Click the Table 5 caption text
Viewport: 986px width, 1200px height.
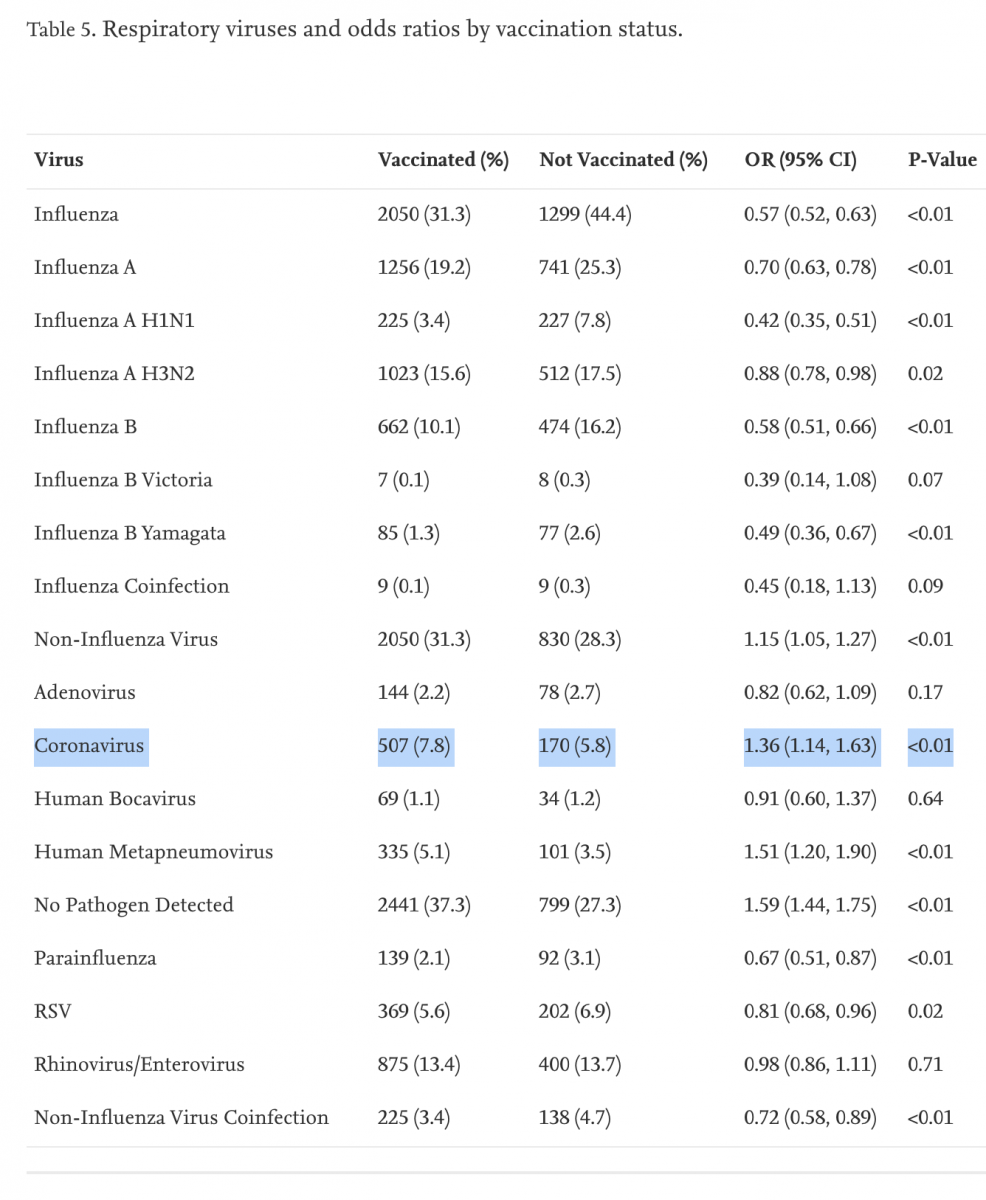[x=355, y=29]
